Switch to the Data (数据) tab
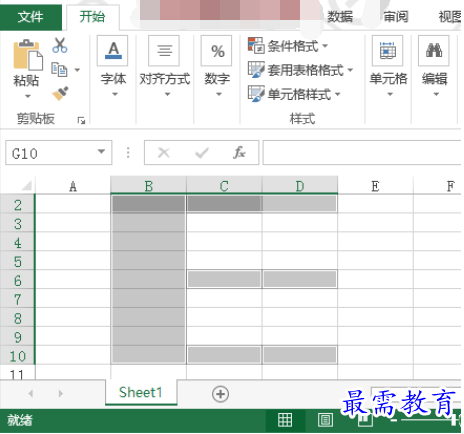This screenshot has height=434, width=464. pyautogui.click(x=340, y=17)
